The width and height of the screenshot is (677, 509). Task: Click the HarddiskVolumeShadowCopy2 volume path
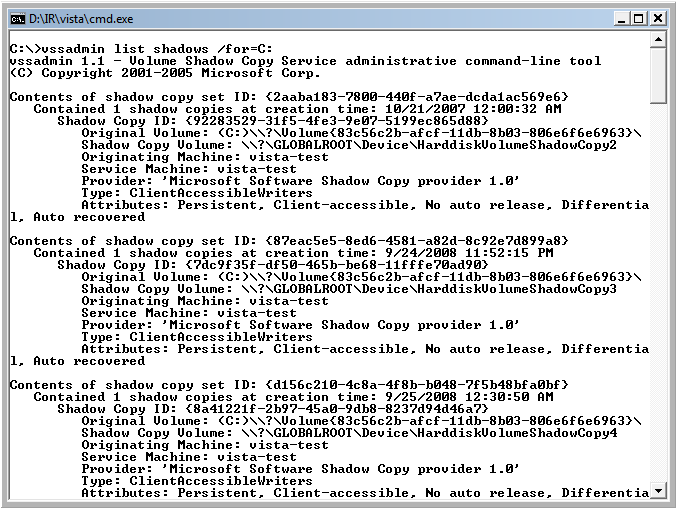pos(429,145)
